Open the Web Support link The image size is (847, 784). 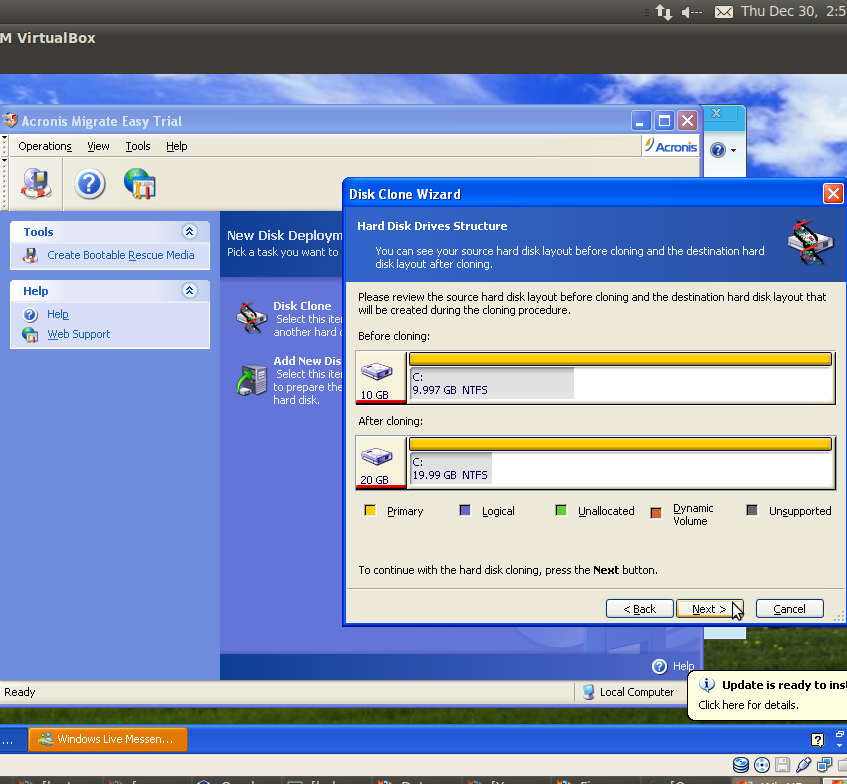(x=78, y=334)
